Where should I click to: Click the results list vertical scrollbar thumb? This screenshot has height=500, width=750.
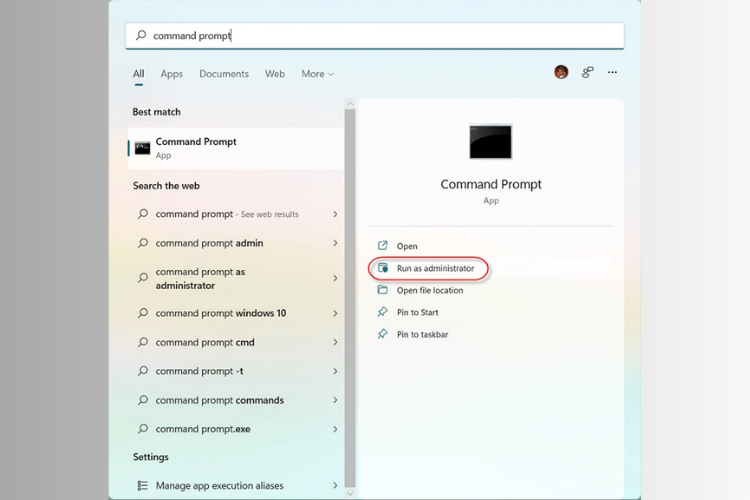(x=350, y=297)
